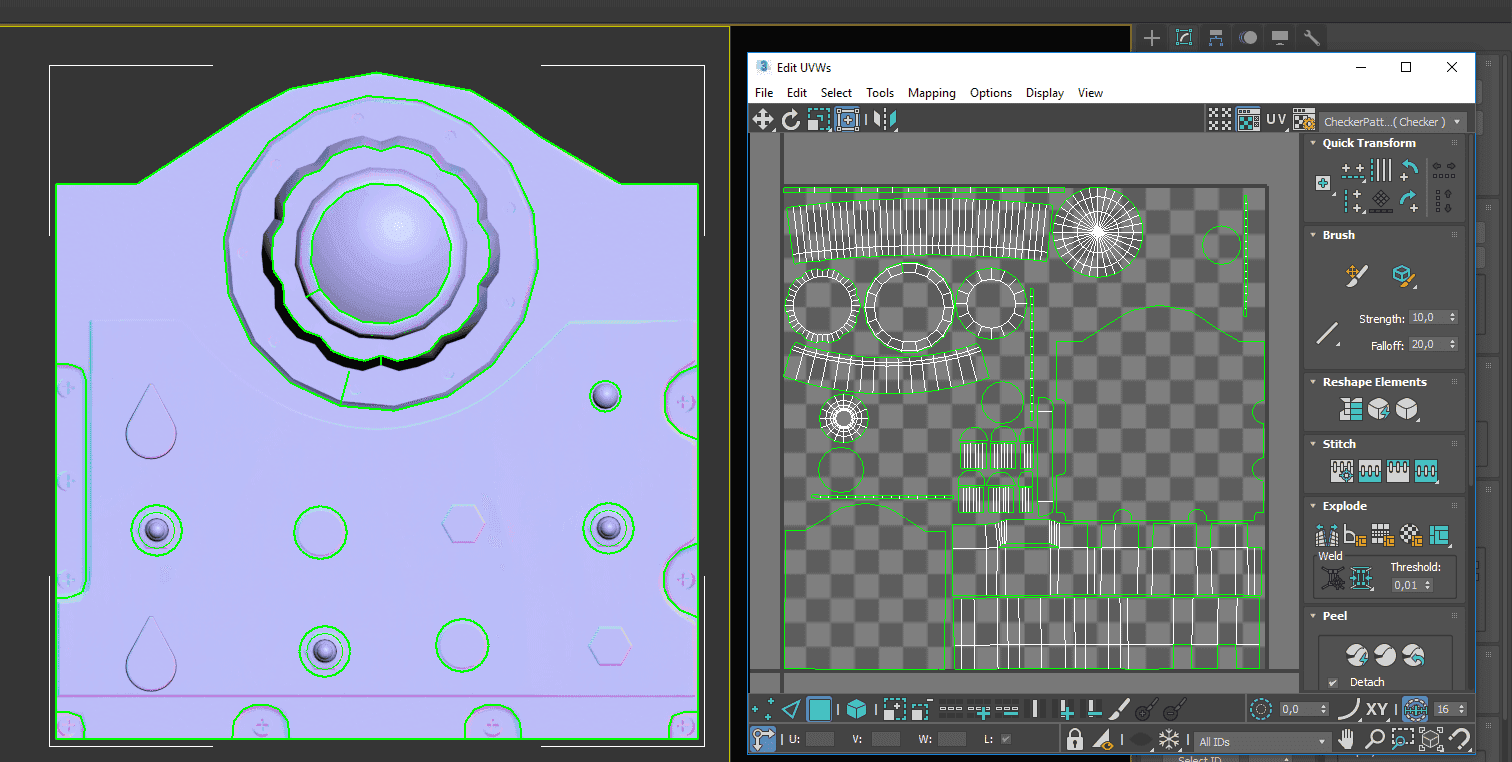Select the UV brush in the Brush rollout

[1355, 275]
